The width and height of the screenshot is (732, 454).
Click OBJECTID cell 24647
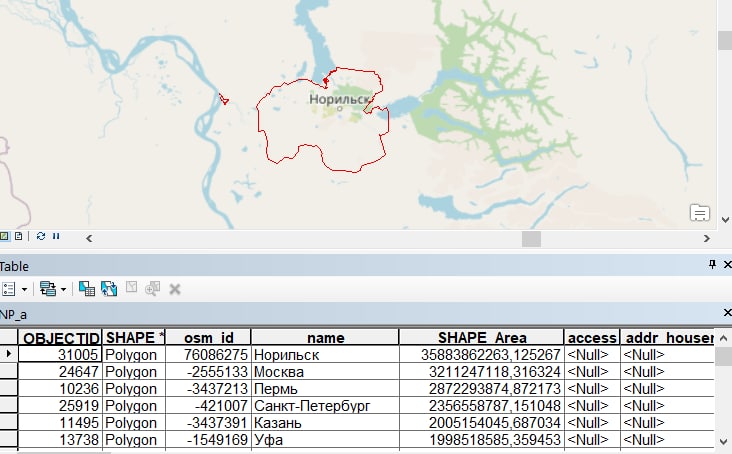60,372
